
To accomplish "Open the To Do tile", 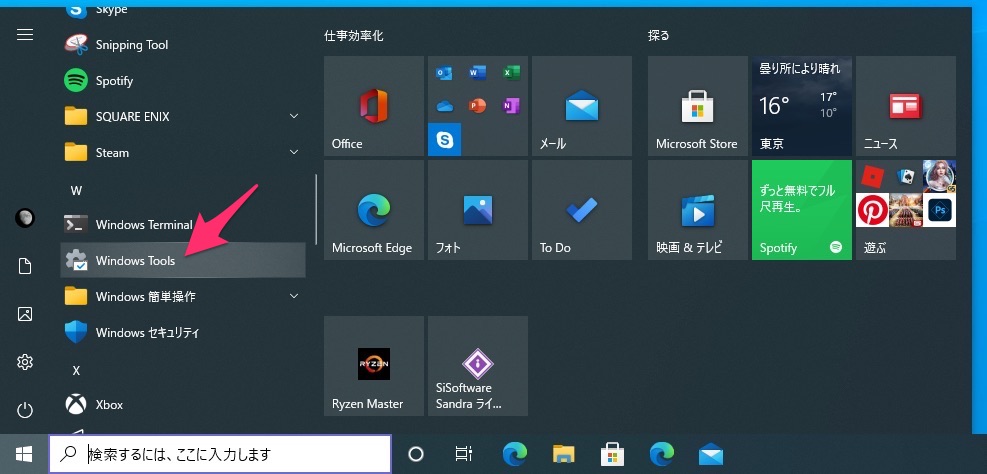I will 582,210.
